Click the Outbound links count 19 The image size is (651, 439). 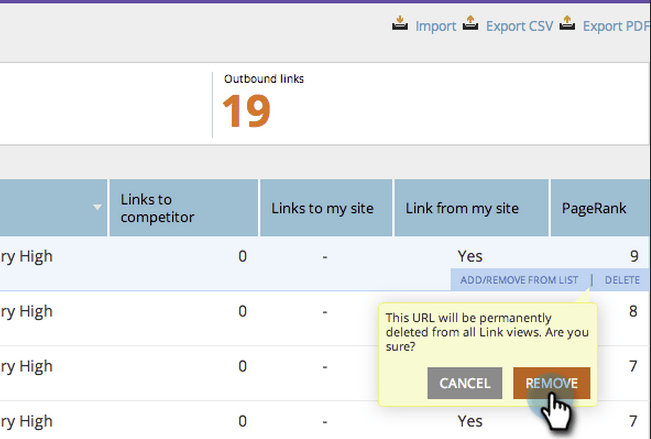[x=246, y=112]
